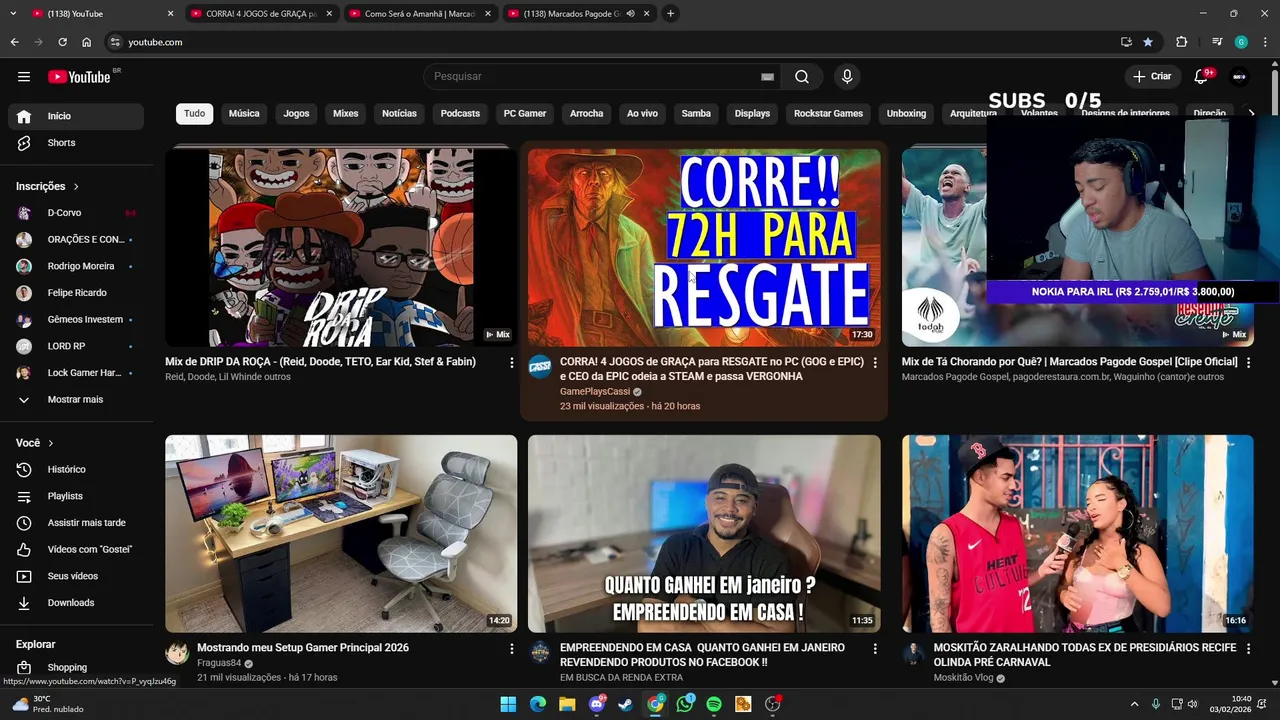Open the on-screen keyboard in the search box
Viewport: 1280px width, 720px height.
(x=767, y=77)
